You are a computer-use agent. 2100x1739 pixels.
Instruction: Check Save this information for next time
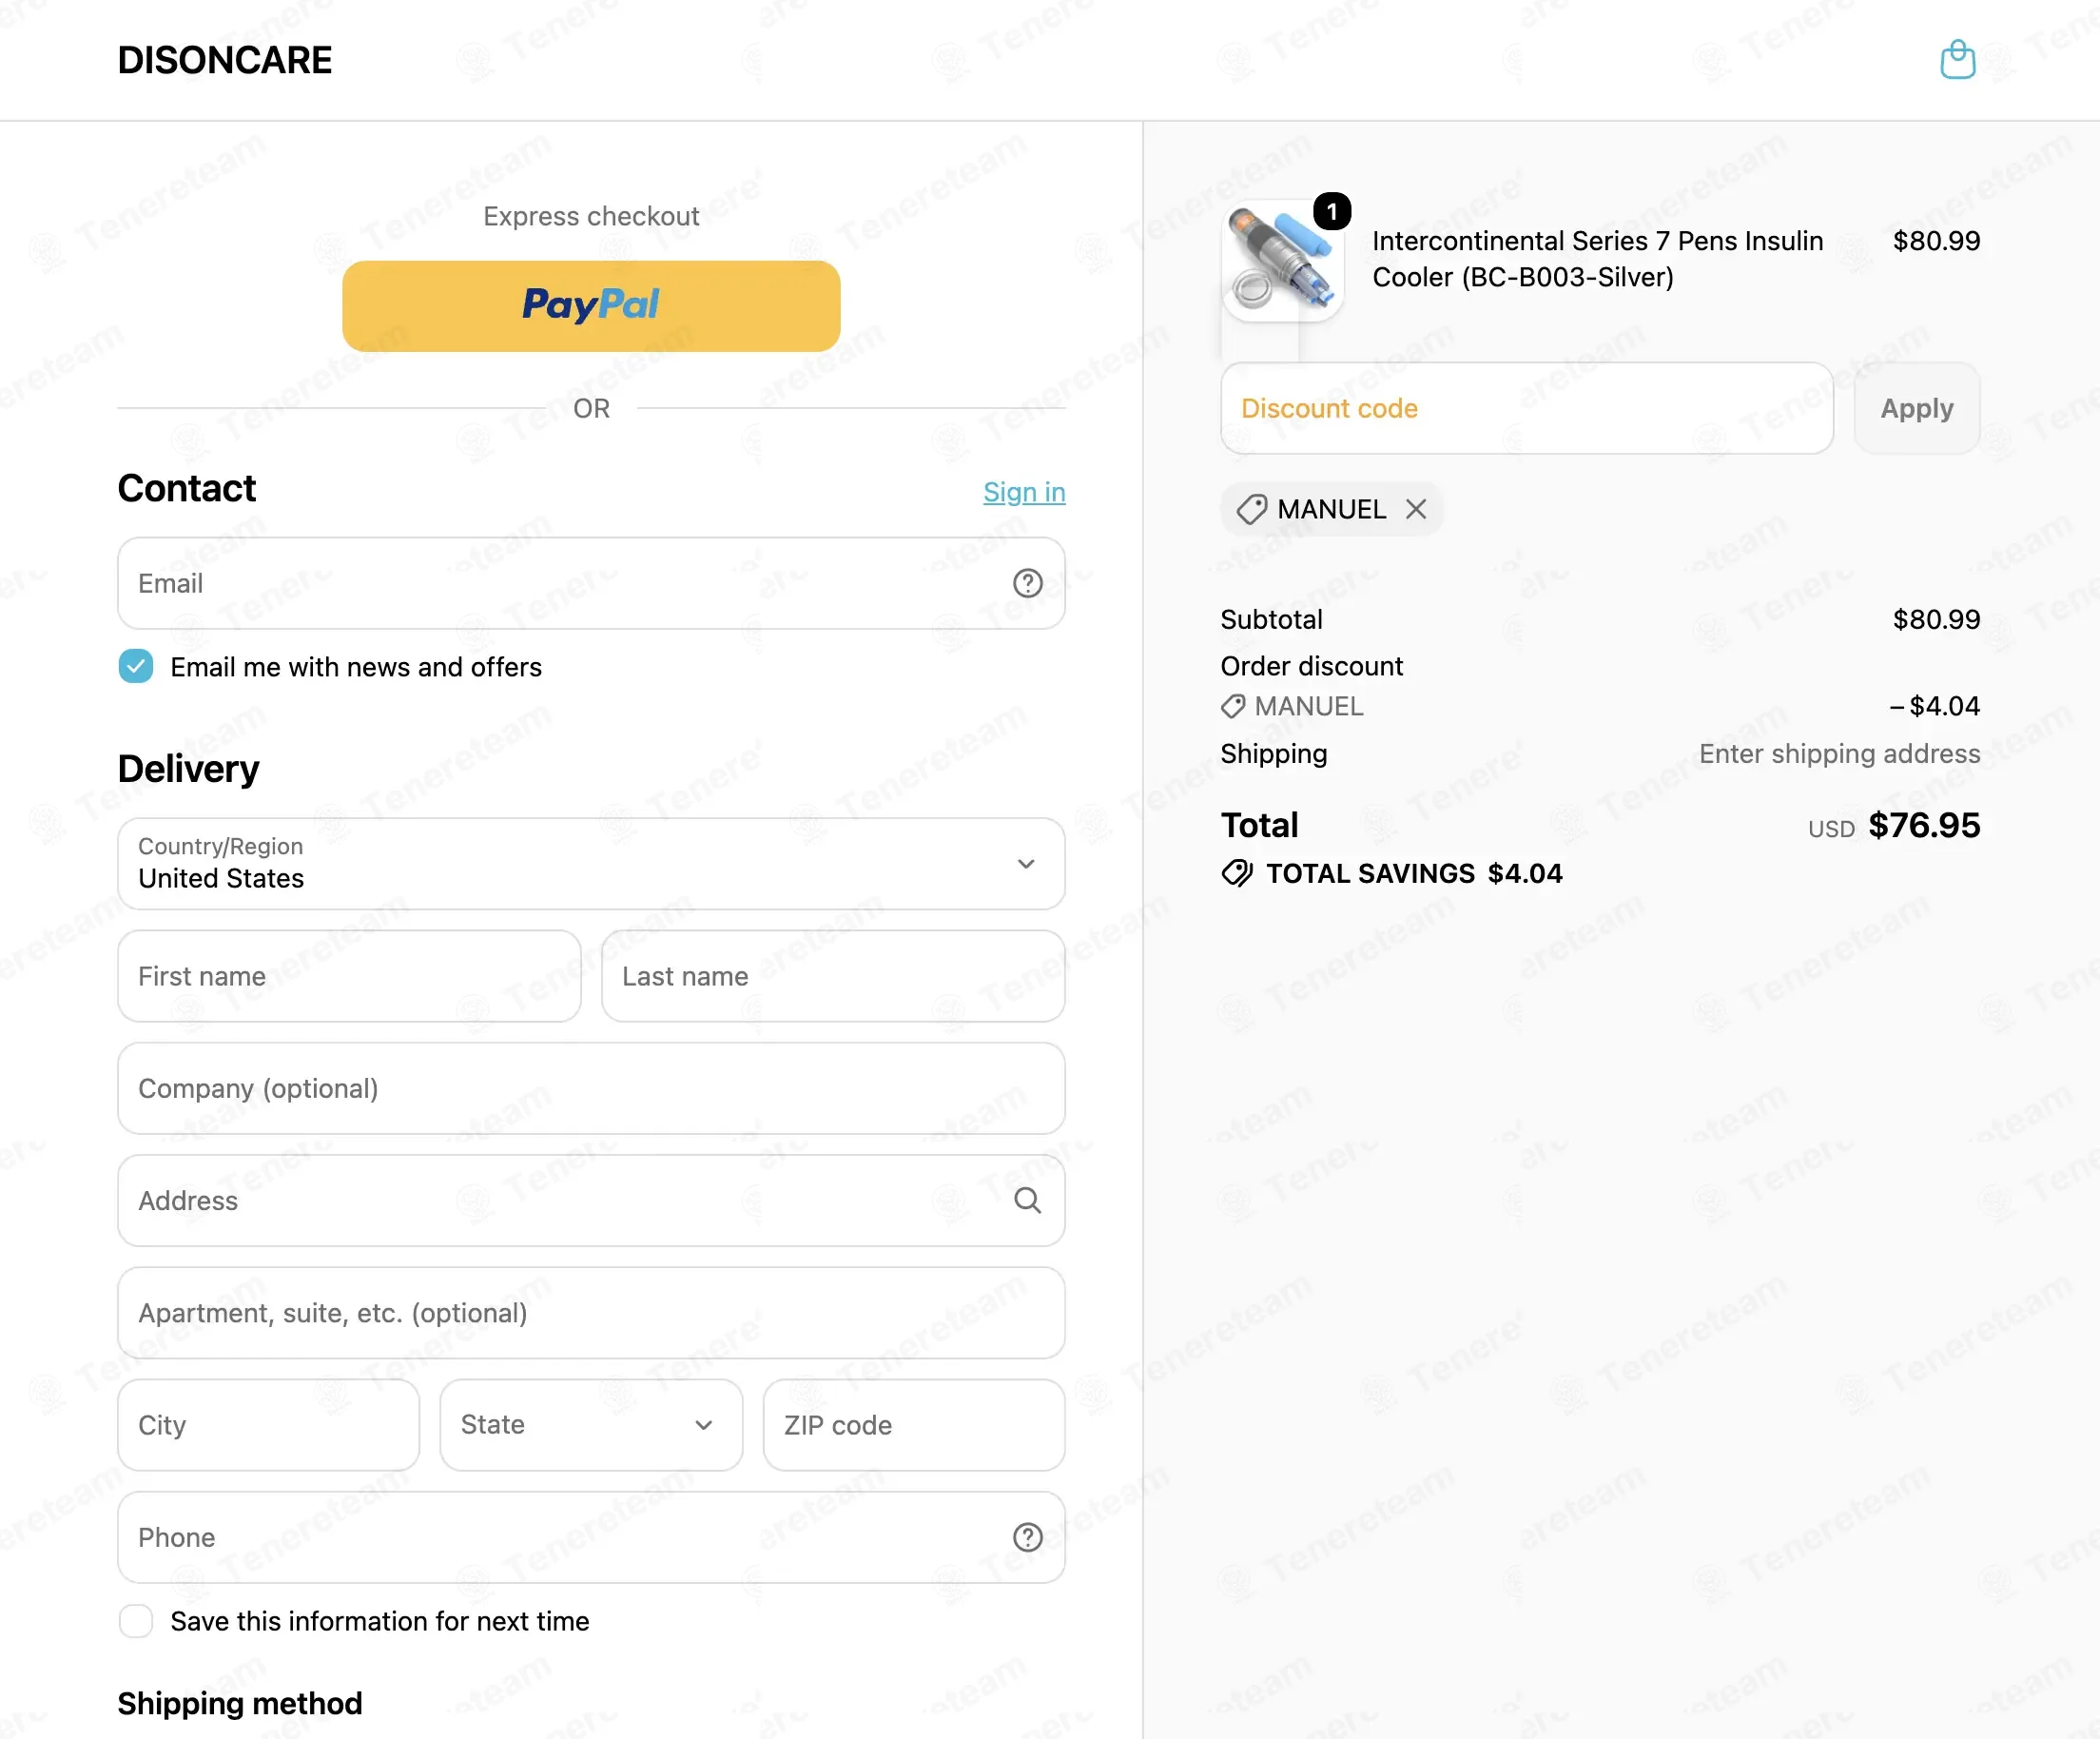point(136,1620)
